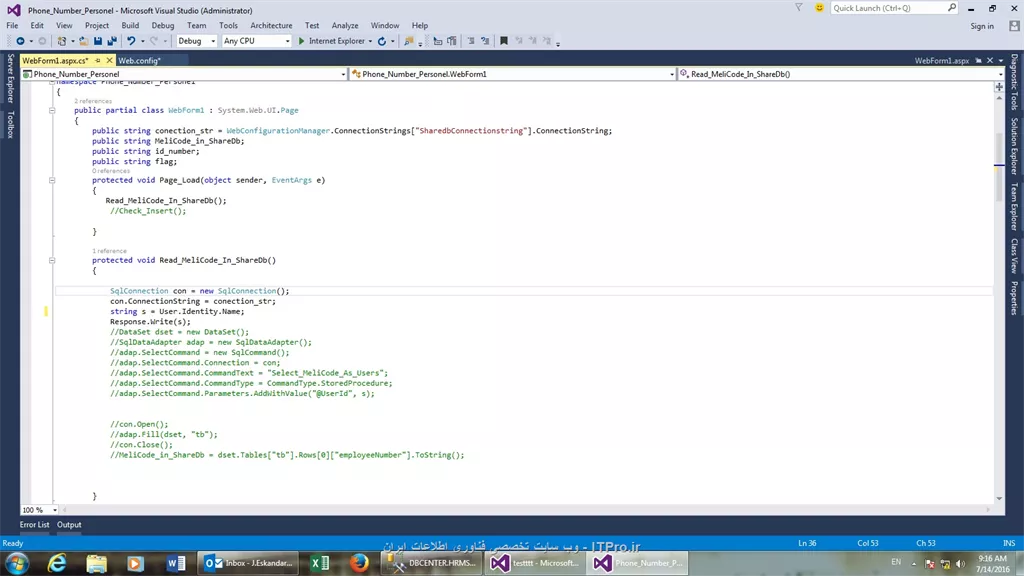Click the Save All icon
Viewport: 1024px width, 576px height.
[112, 41]
